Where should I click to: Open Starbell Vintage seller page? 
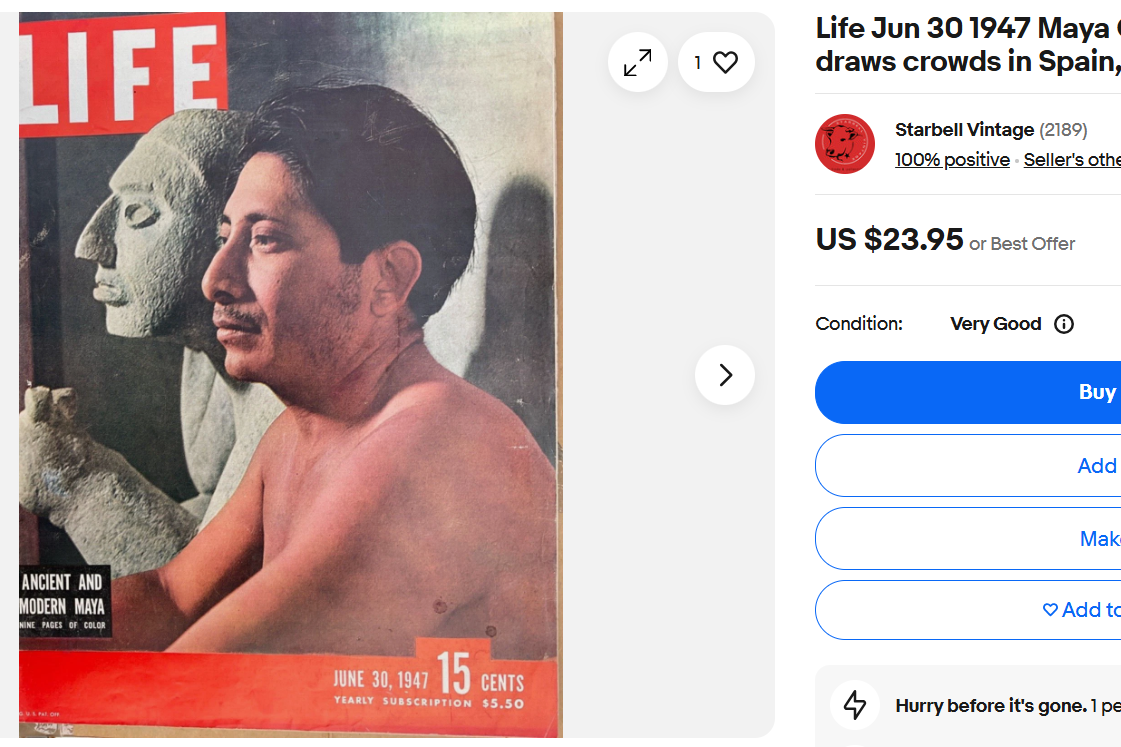pos(964,130)
